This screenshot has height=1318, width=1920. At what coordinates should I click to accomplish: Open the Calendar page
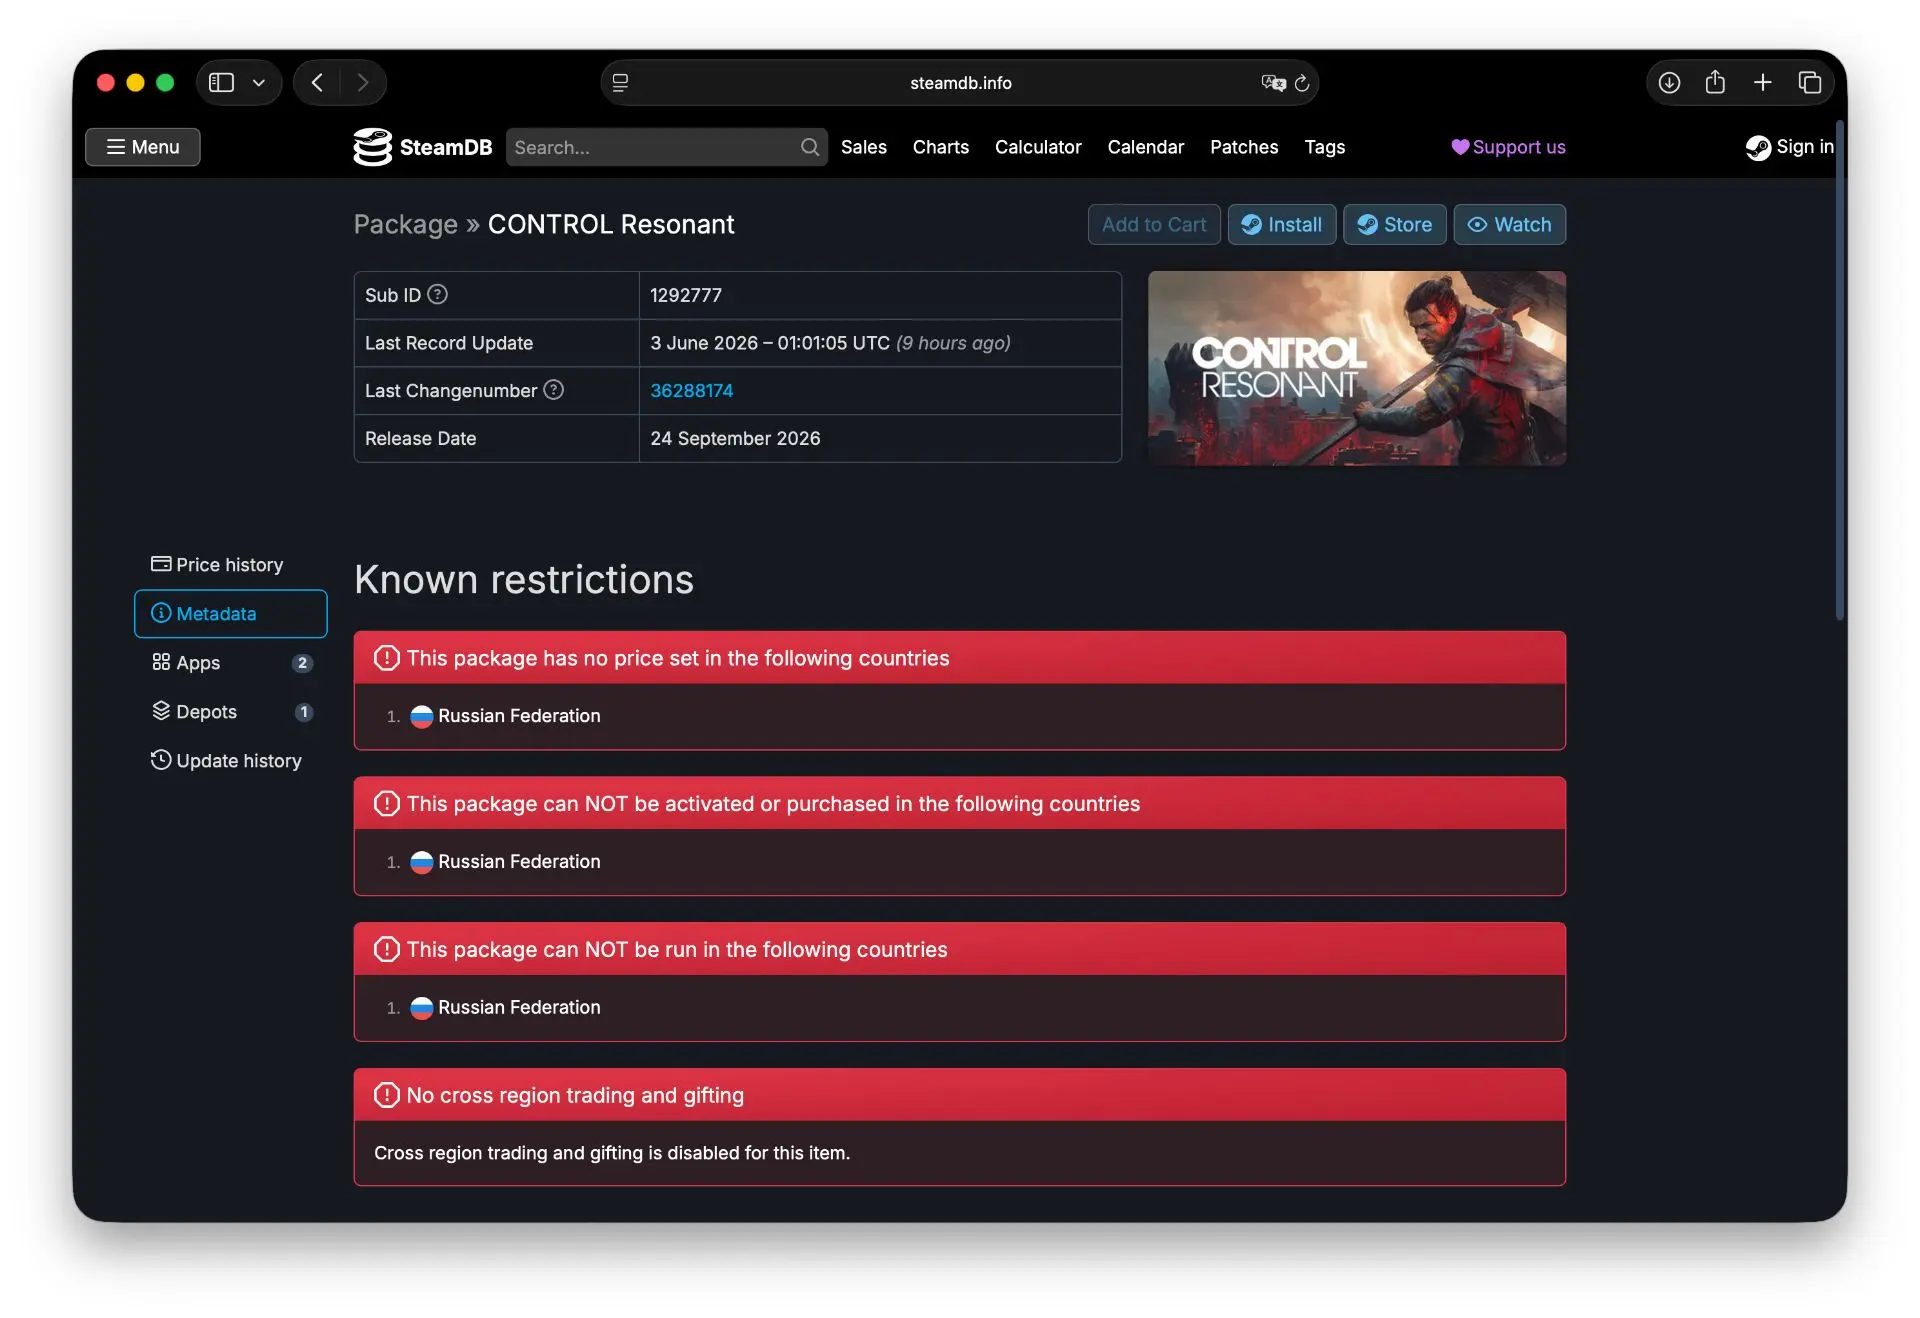(x=1146, y=147)
